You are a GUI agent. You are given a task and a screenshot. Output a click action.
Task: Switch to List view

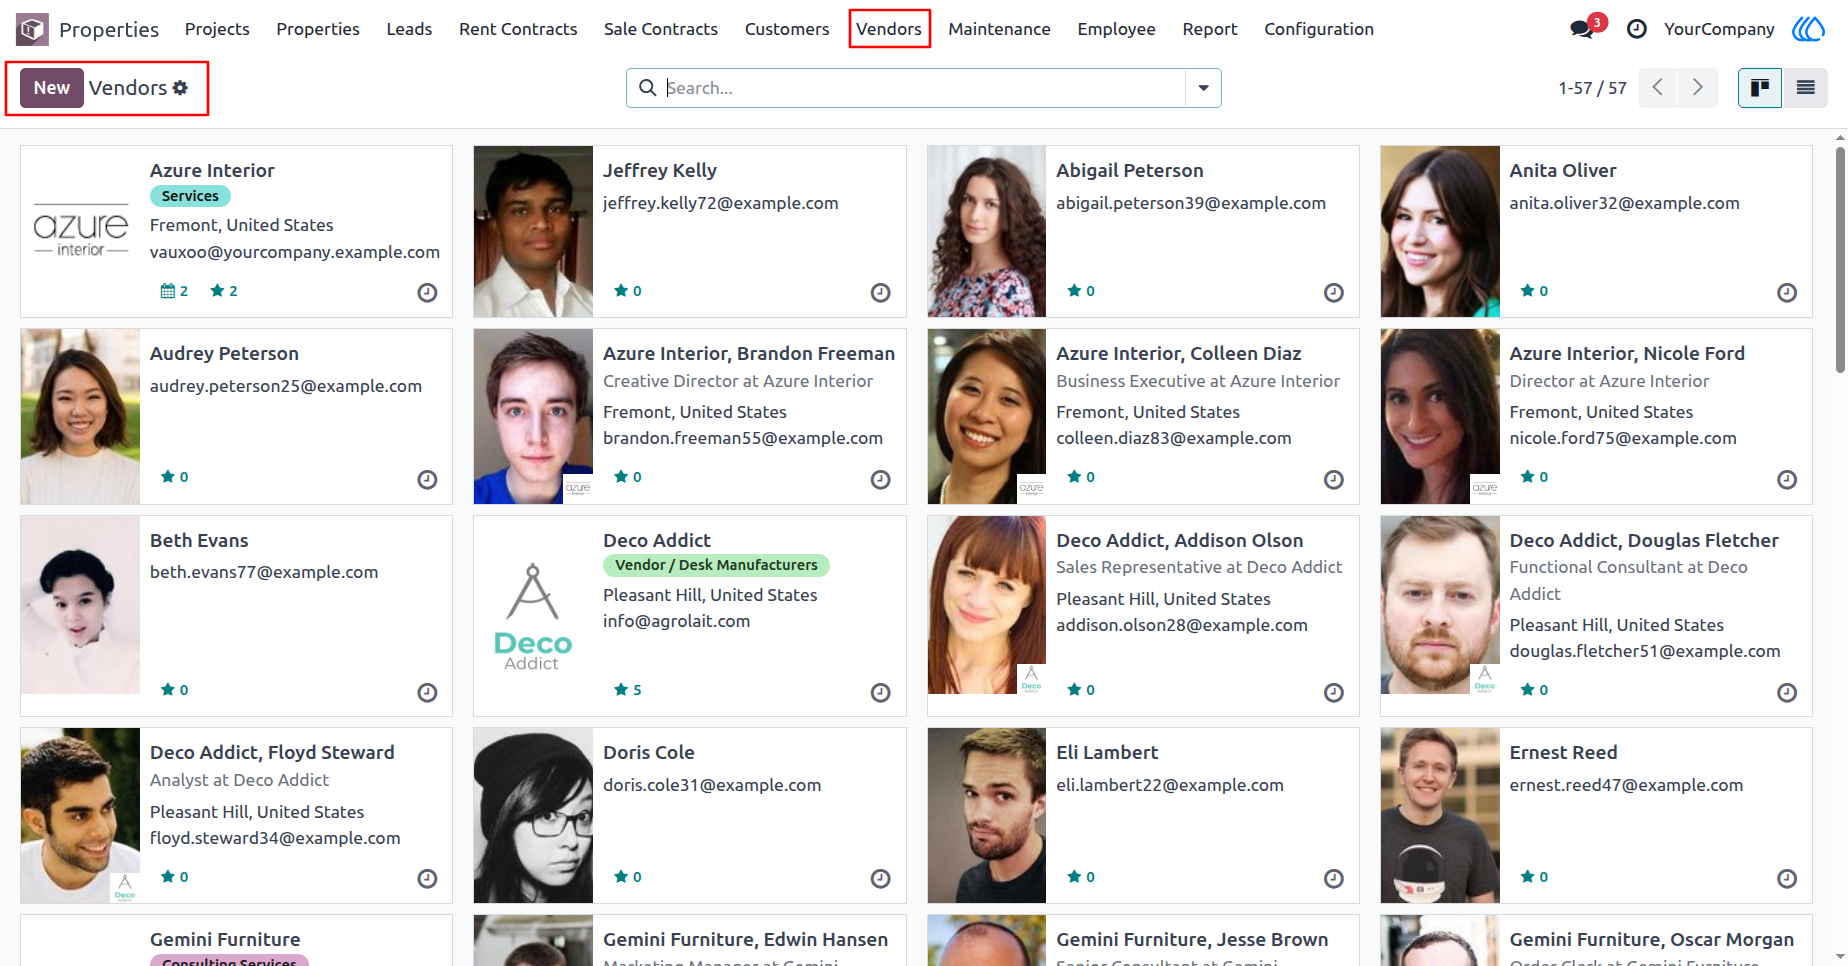coord(1805,88)
